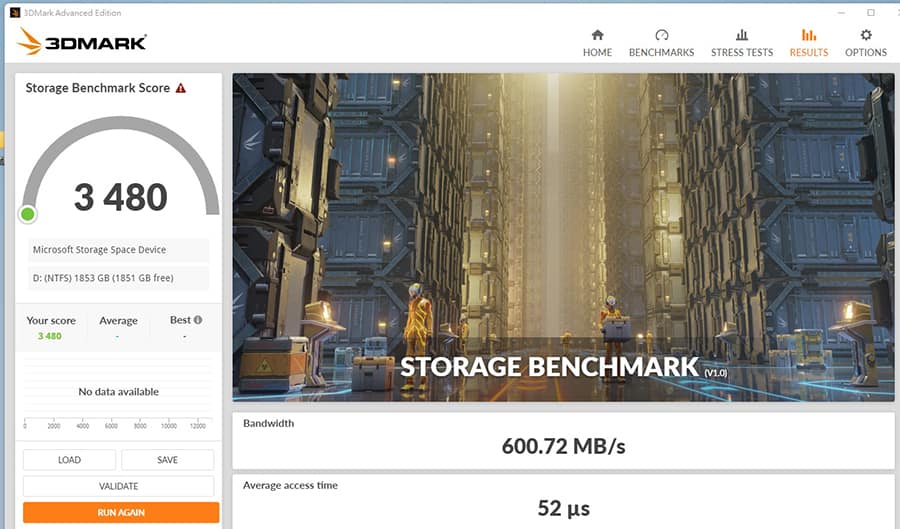Open Results via the orange bars icon
The width and height of the screenshot is (900, 529).
click(x=809, y=35)
